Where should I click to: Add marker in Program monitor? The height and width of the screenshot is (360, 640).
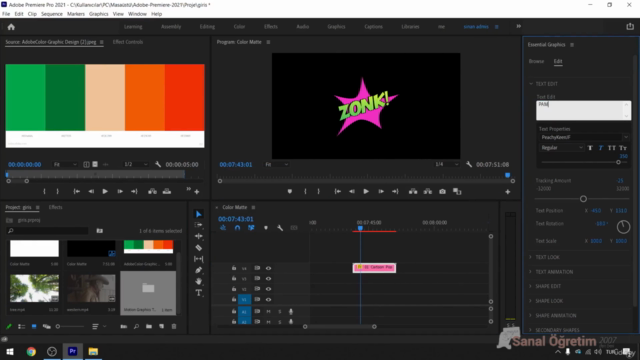pos(289,191)
